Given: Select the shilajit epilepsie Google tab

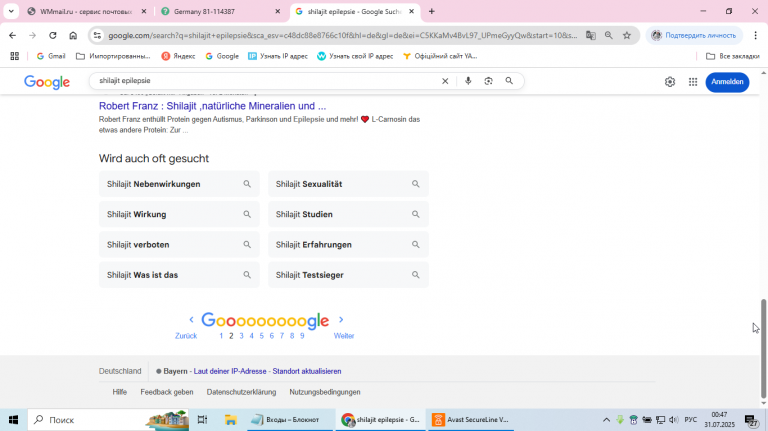Looking at the screenshot, I should pos(355,11).
